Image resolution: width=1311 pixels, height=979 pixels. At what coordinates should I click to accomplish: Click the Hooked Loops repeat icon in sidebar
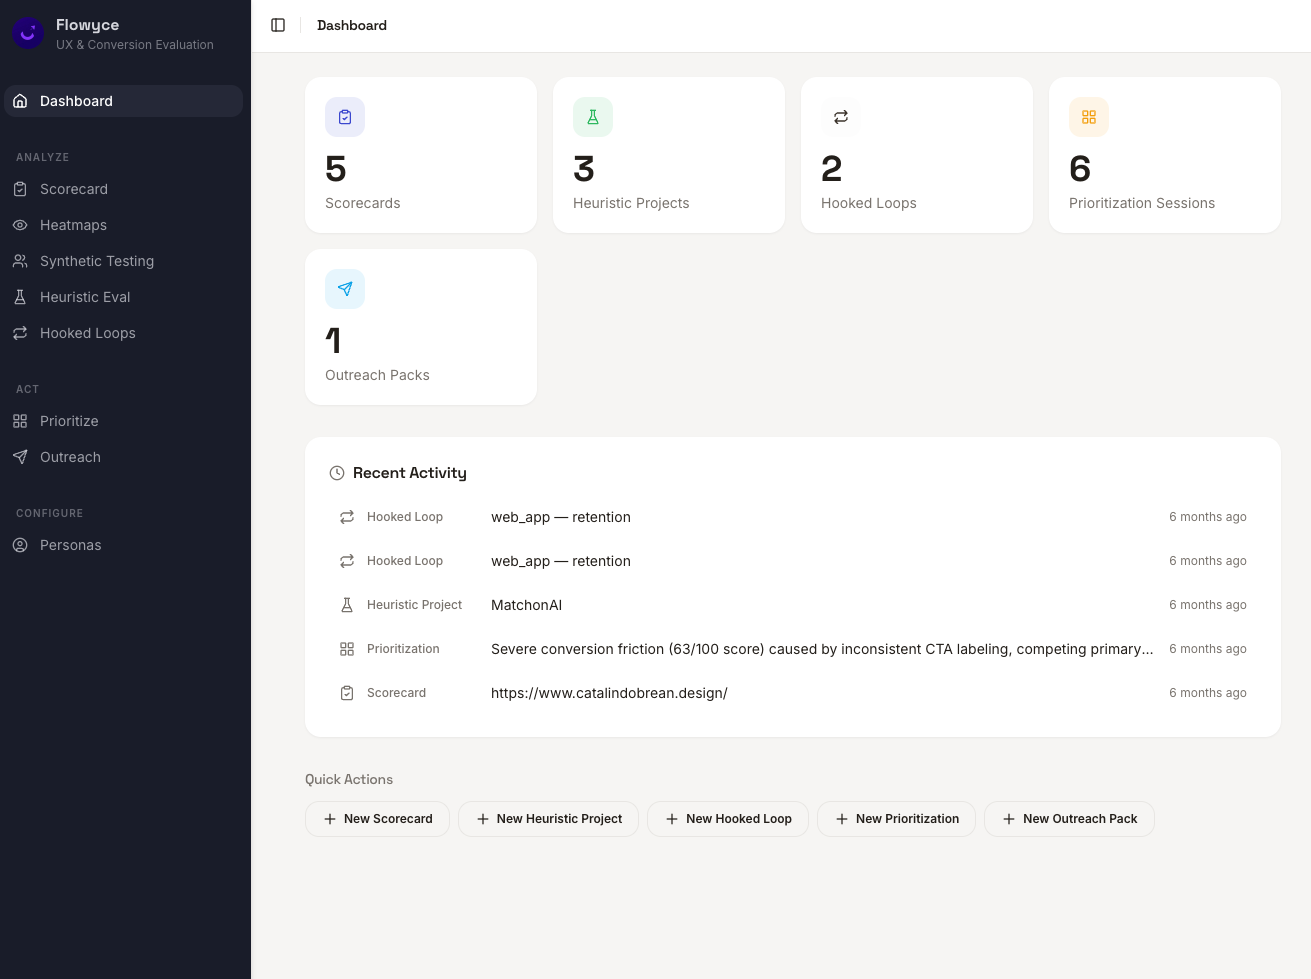pos(20,333)
